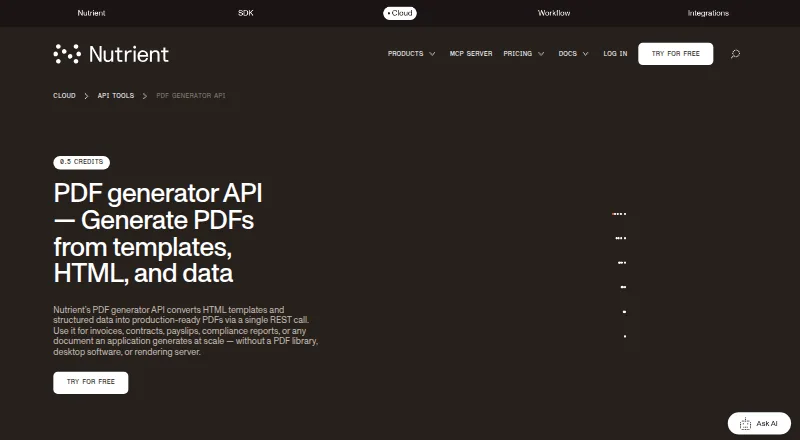This screenshot has height=440, width=800.
Task: Click the Ask AI robot icon
Action: [745, 424]
